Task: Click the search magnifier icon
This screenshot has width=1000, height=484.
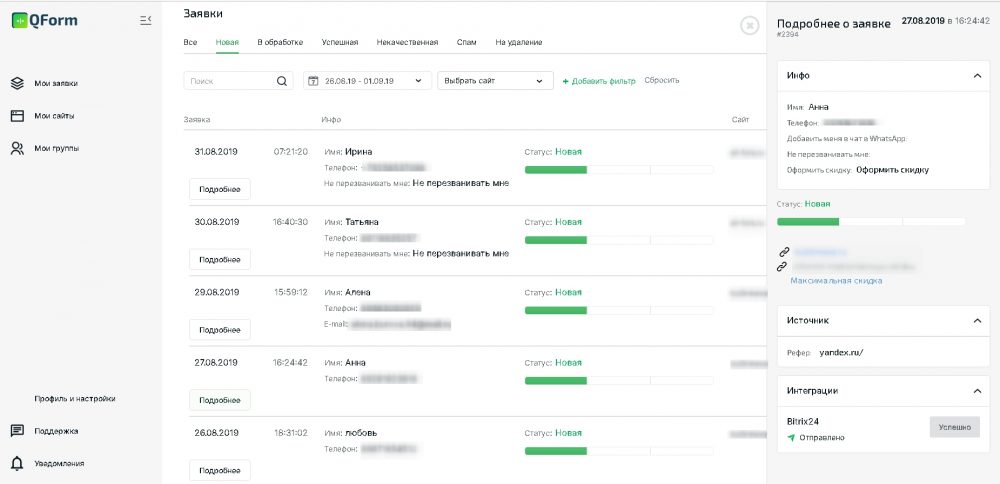Action: click(x=282, y=81)
